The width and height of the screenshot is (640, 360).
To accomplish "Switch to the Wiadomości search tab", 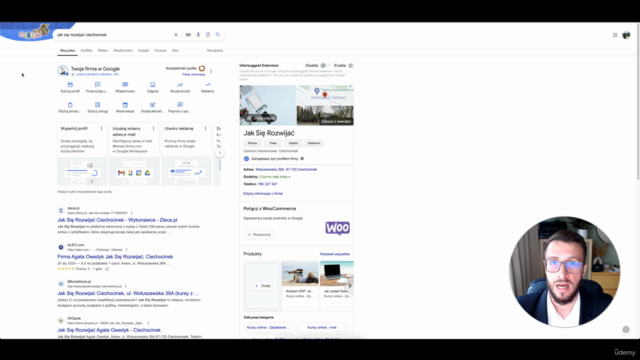I will 123,51.
